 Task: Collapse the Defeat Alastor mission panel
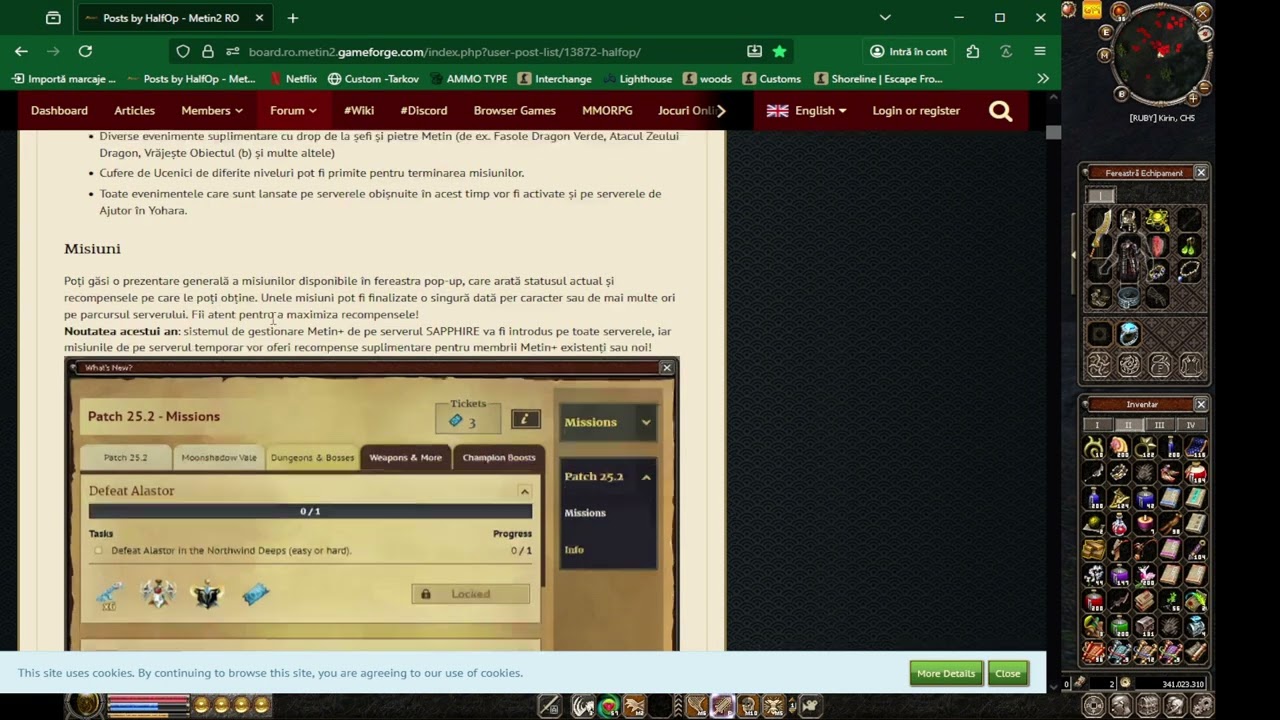[524, 491]
